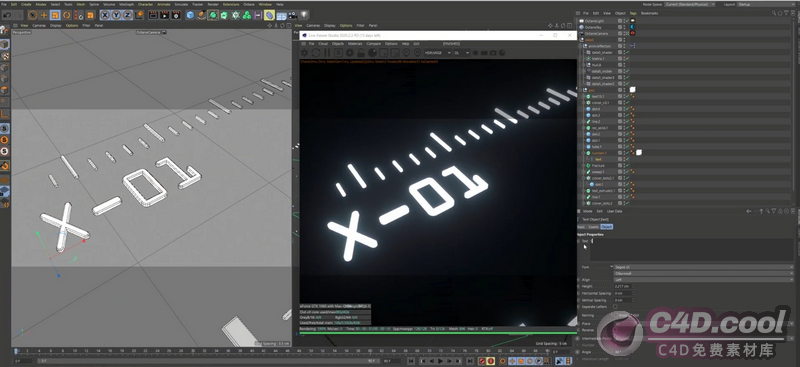The width and height of the screenshot is (800, 367).
Task: Click the Light object bulb icon
Action: coord(304,15)
